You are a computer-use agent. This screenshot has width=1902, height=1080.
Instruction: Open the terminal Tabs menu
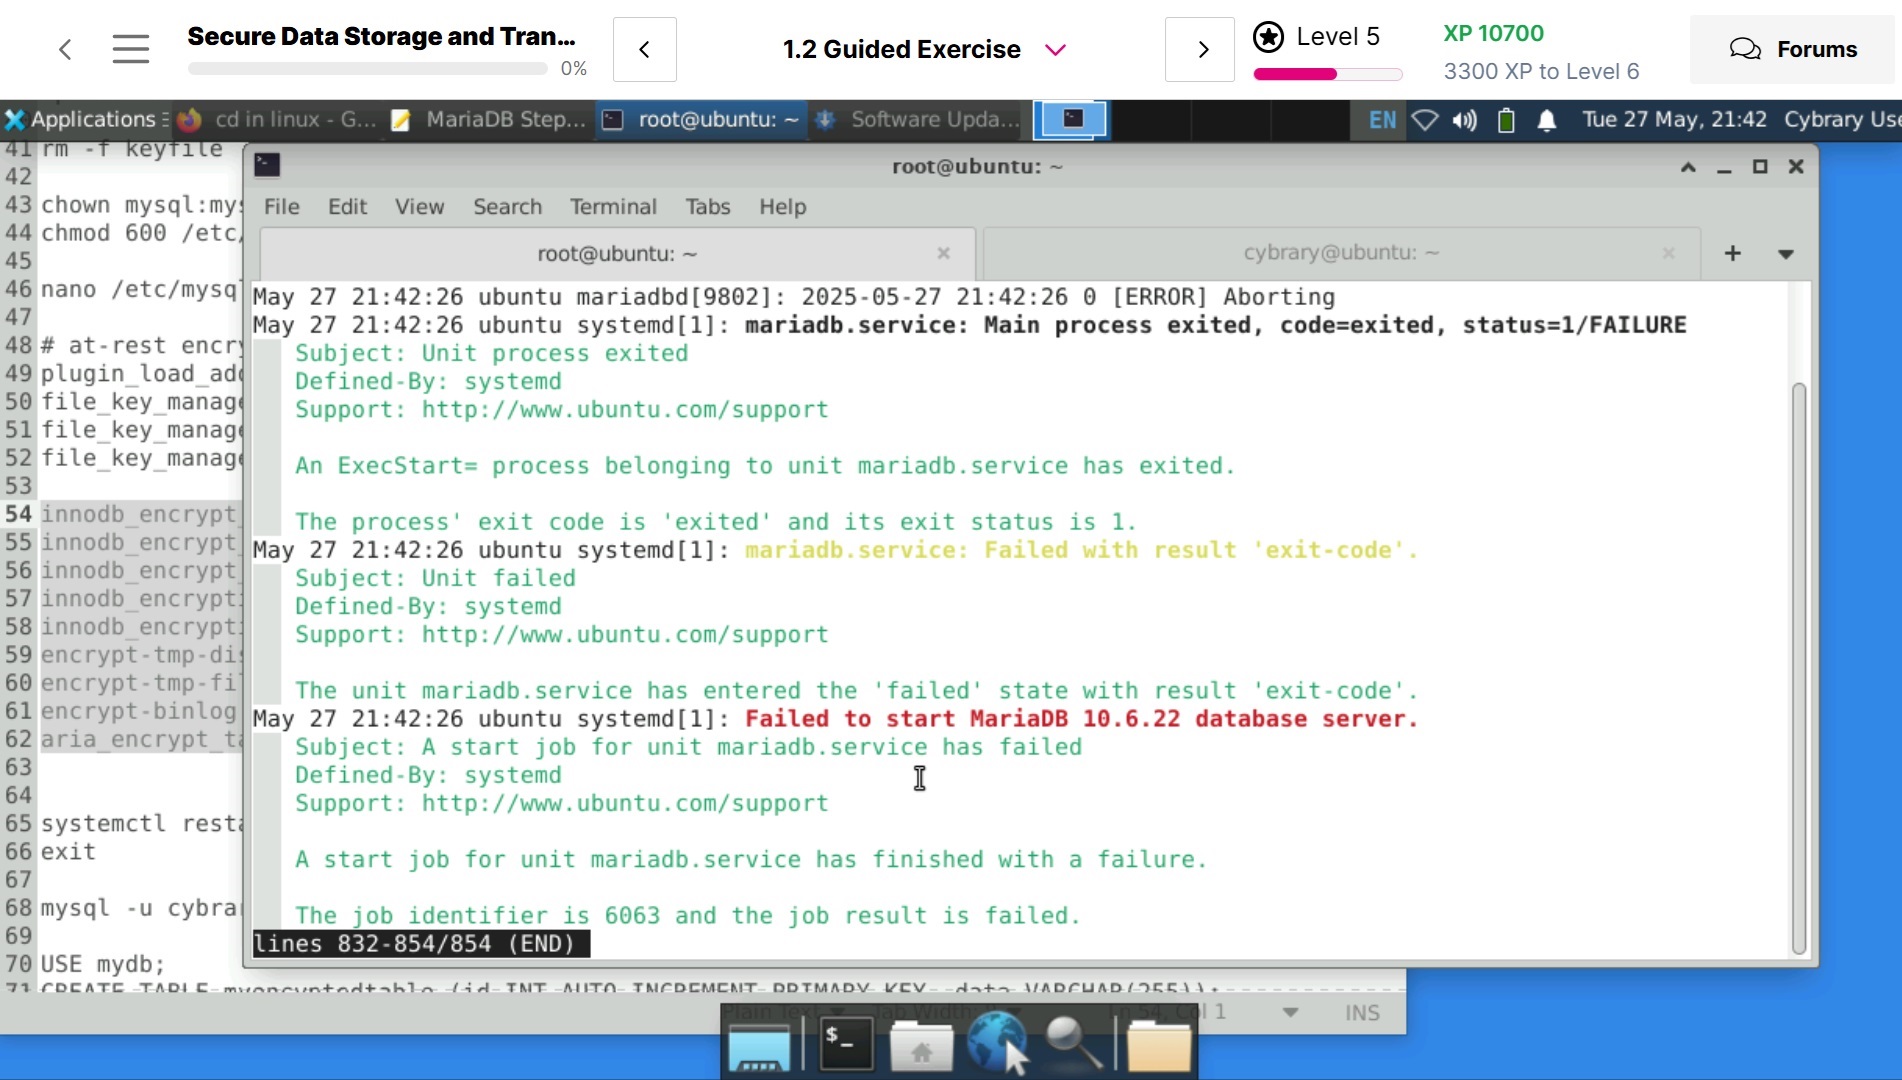point(708,206)
